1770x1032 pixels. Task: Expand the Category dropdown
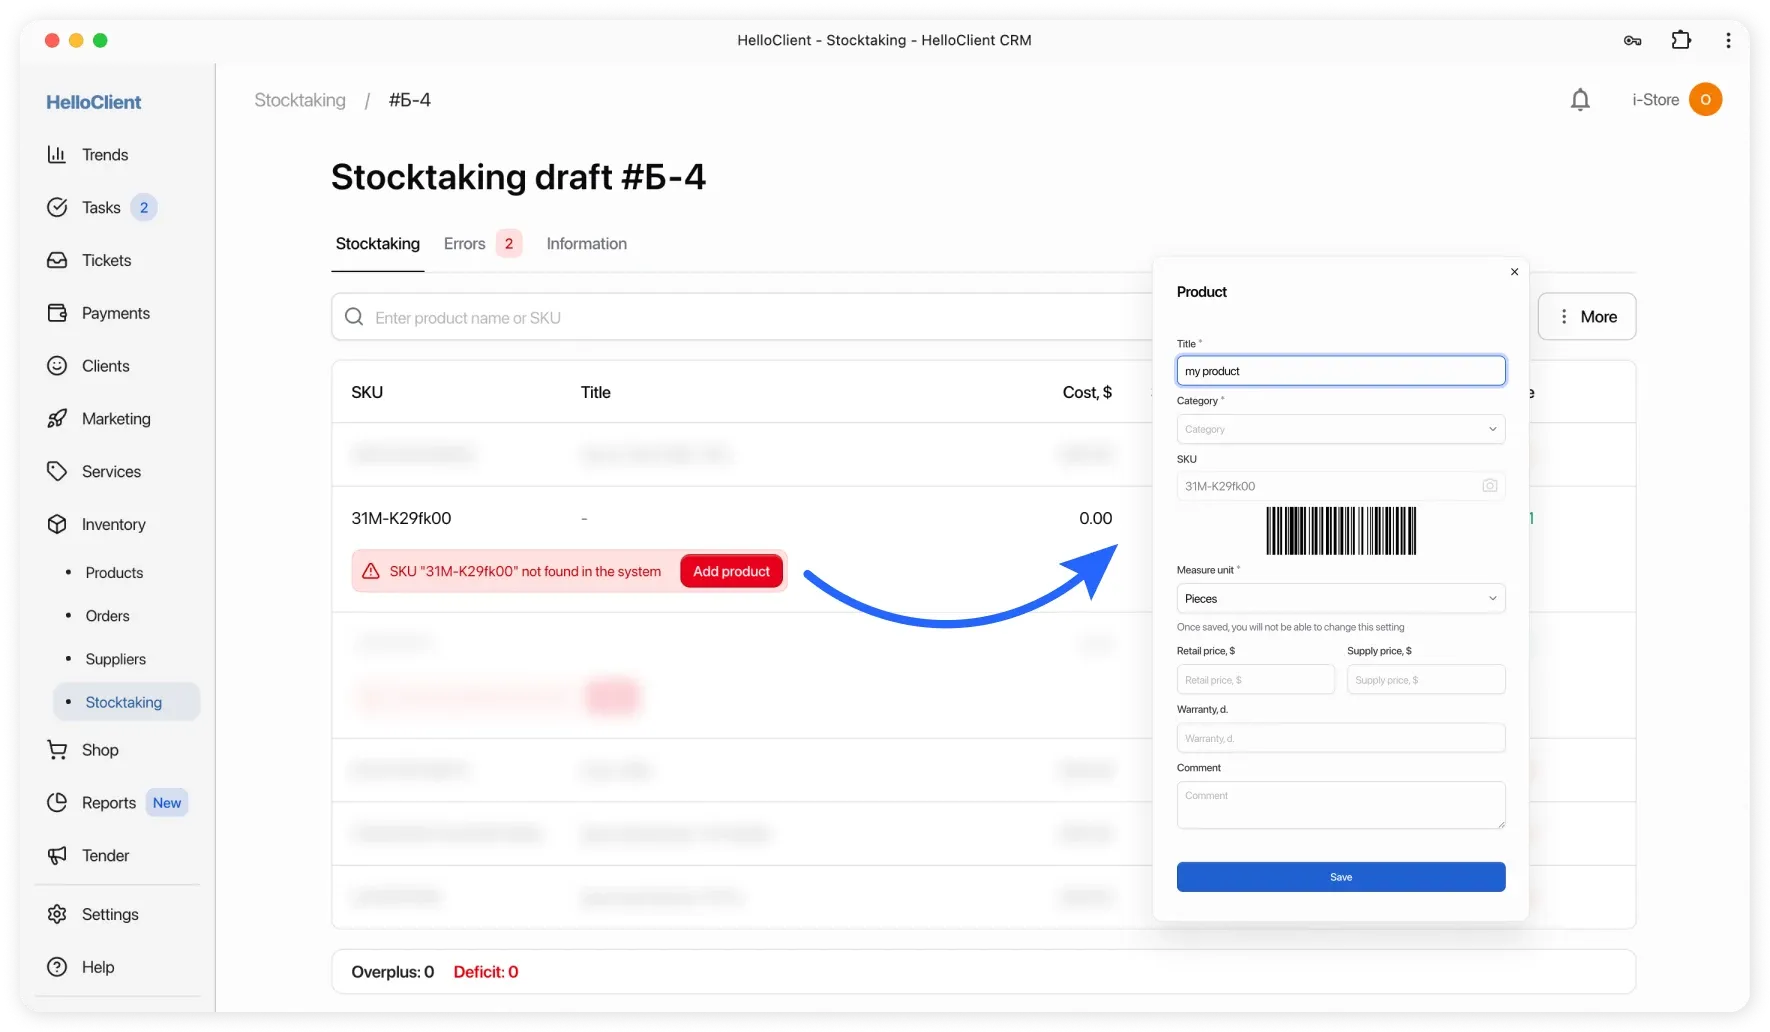point(1340,429)
